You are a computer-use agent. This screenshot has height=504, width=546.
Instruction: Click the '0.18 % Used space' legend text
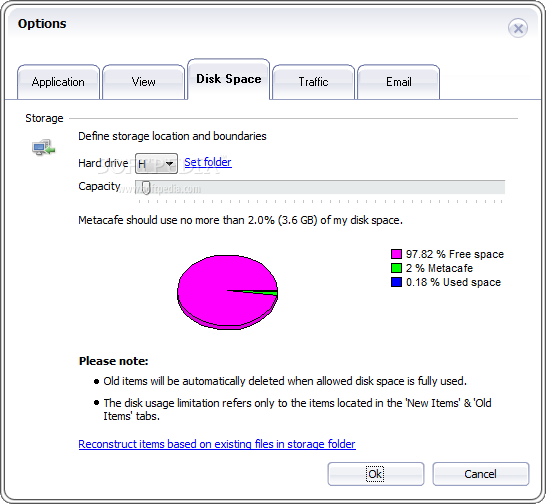[453, 282]
